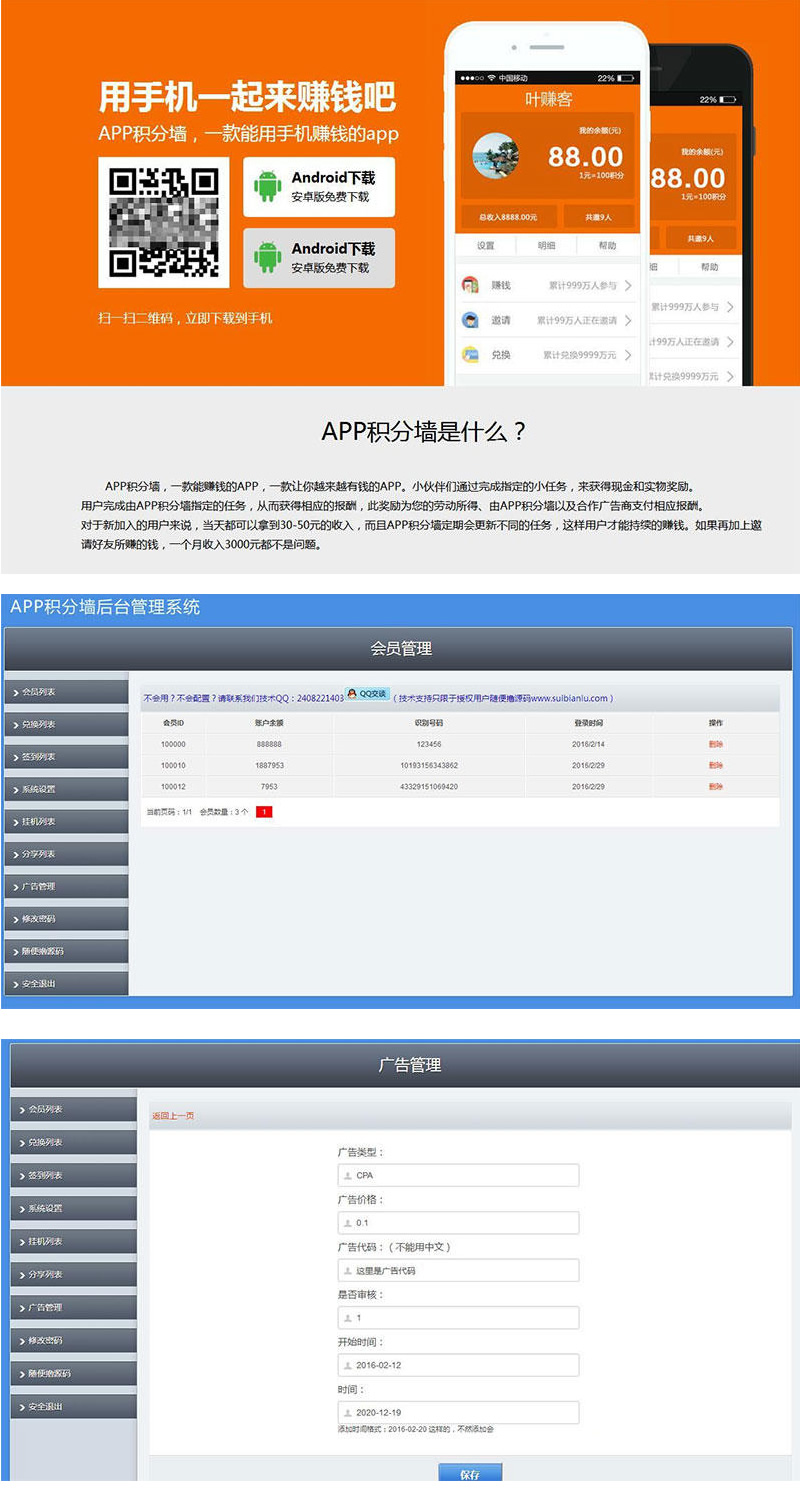Image resolution: width=800 pixels, height=1492 pixels.
Task: Expand the chevron beside the 赚钱 row
Action: pyautogui.click(x=628, y=285)
